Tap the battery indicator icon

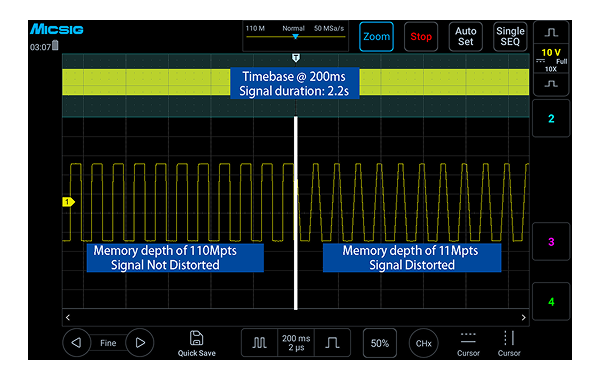55,46
